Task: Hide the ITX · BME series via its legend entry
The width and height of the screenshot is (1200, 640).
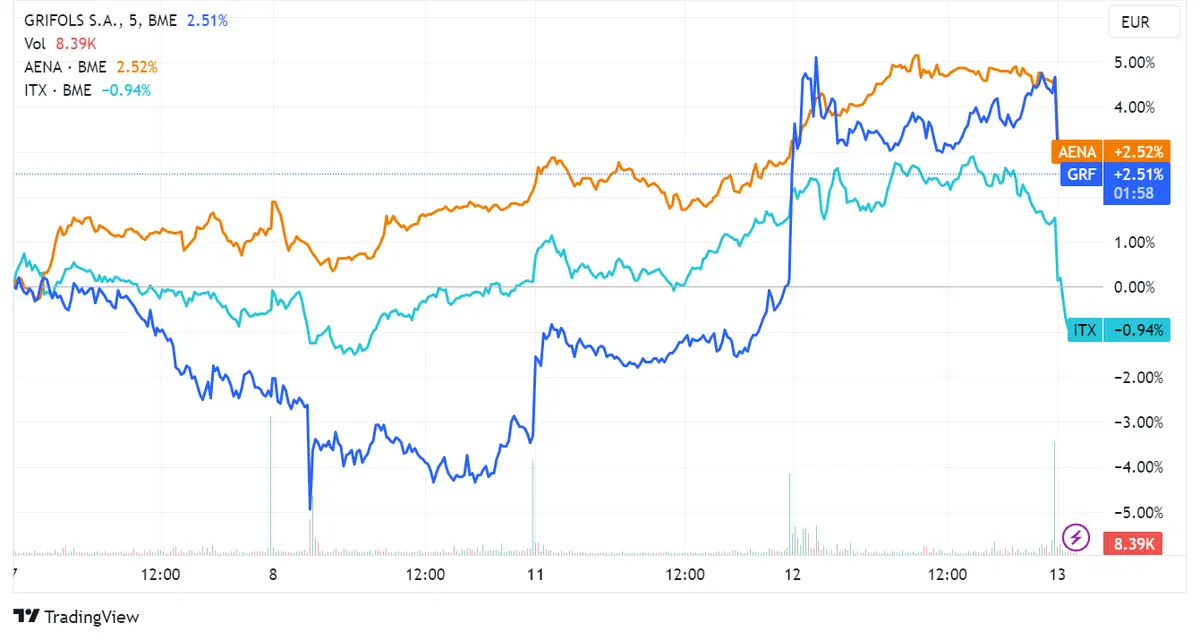Action: pyautogui.click(x=58, y=90)
